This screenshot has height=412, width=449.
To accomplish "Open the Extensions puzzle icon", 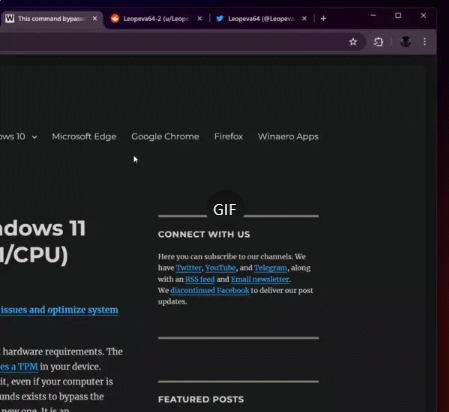I will tap(378, 42).
